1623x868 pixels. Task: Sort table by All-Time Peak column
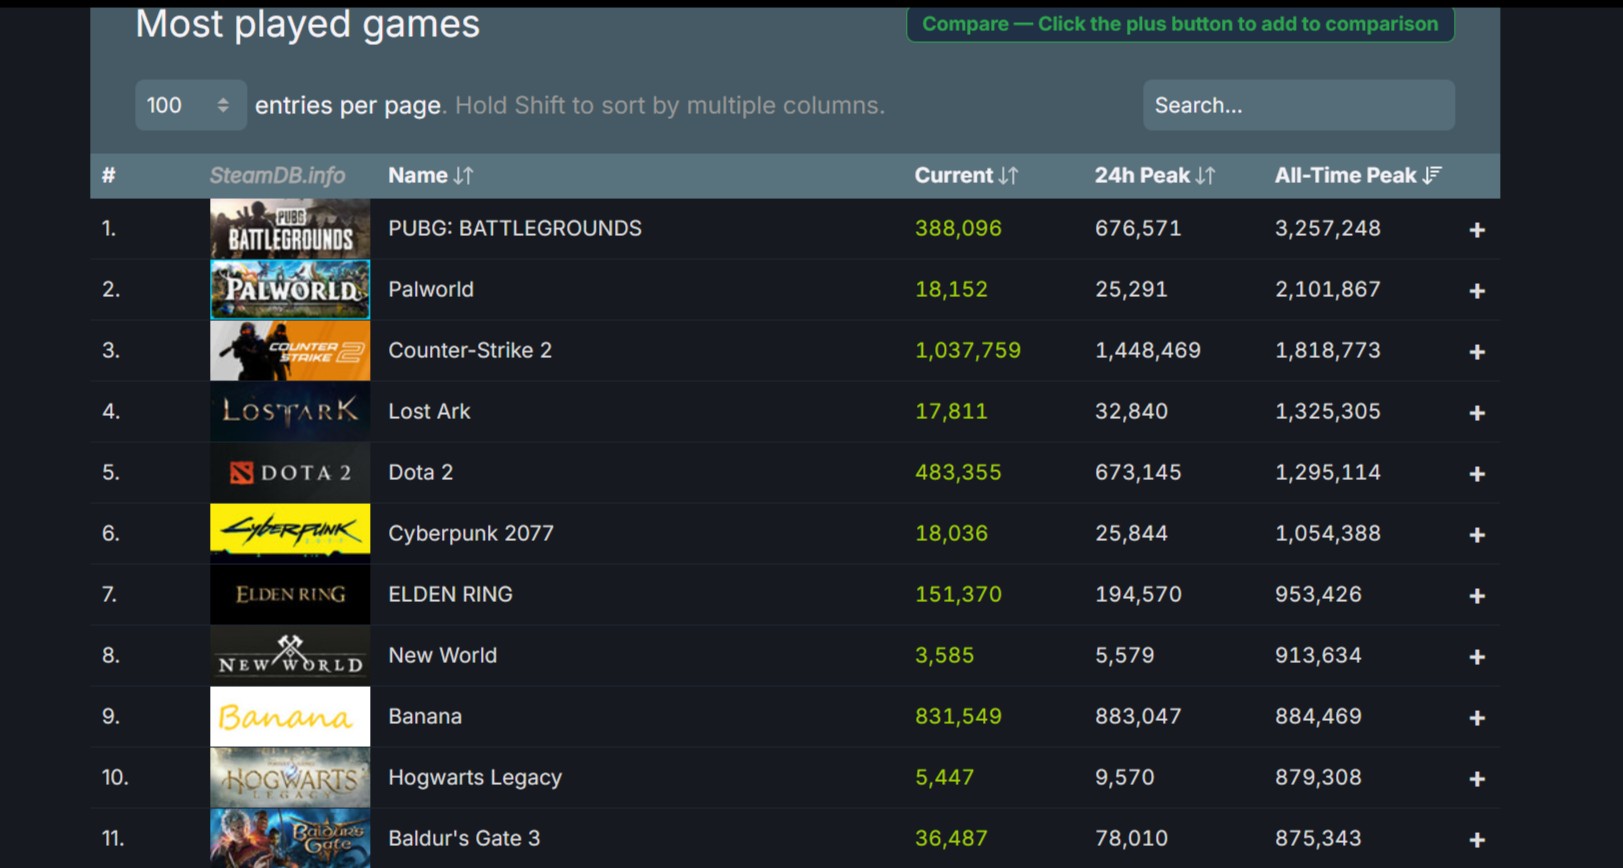[x=1357, y=176]
